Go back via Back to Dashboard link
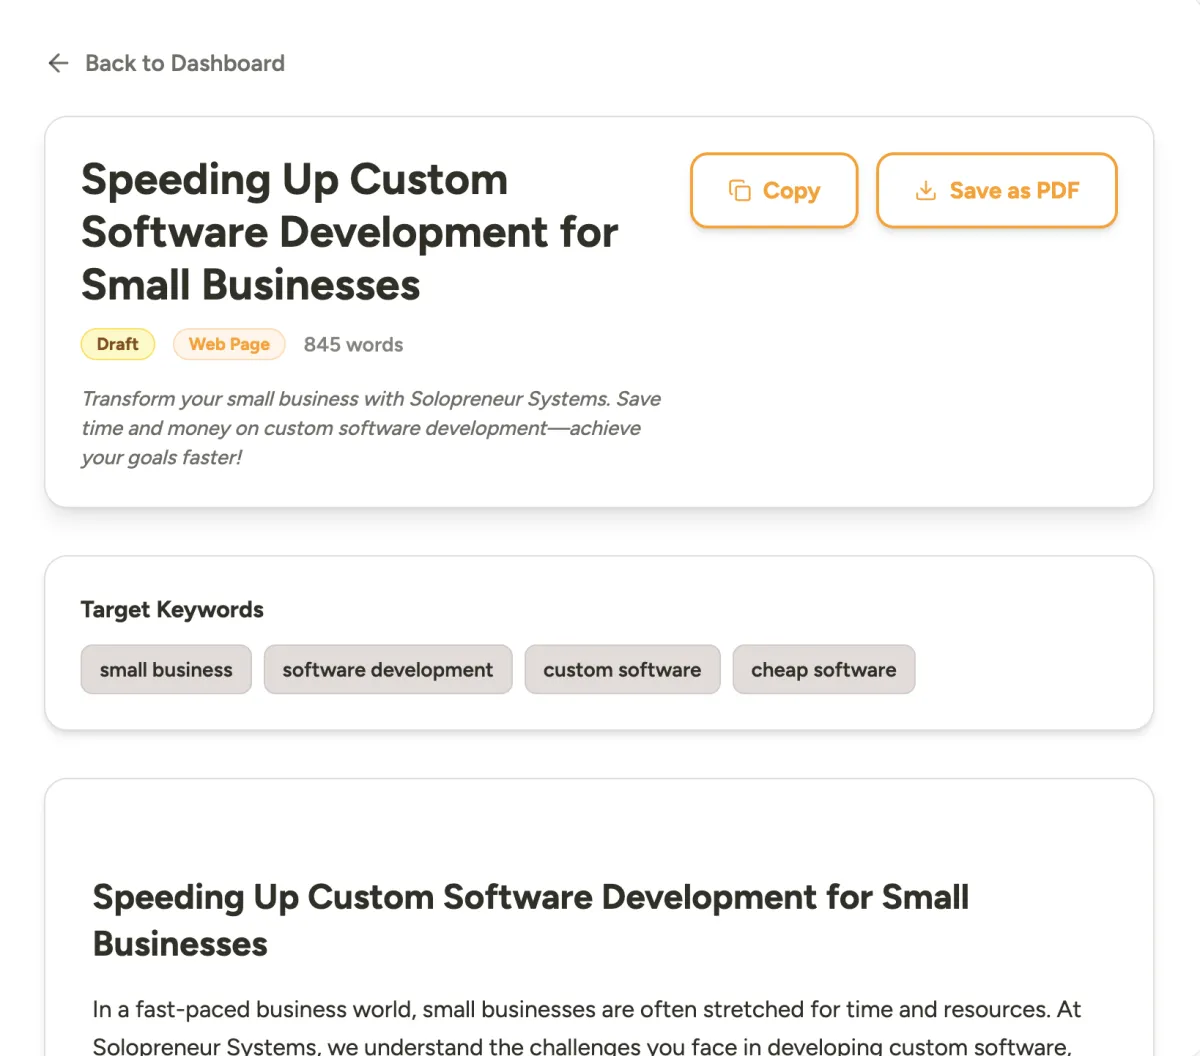Image resolution: width=1200 pixels, height=1056 pixels. 184,63
